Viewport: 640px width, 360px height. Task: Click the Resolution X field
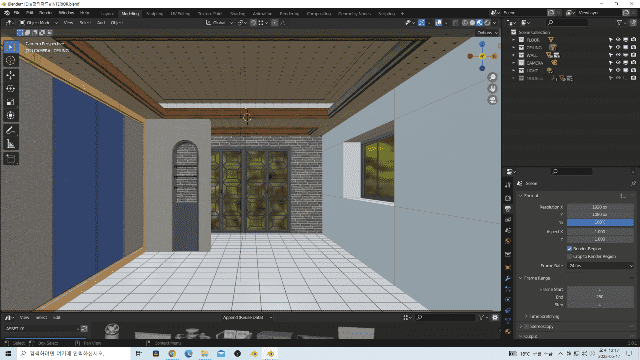click(x=600, y=207)
